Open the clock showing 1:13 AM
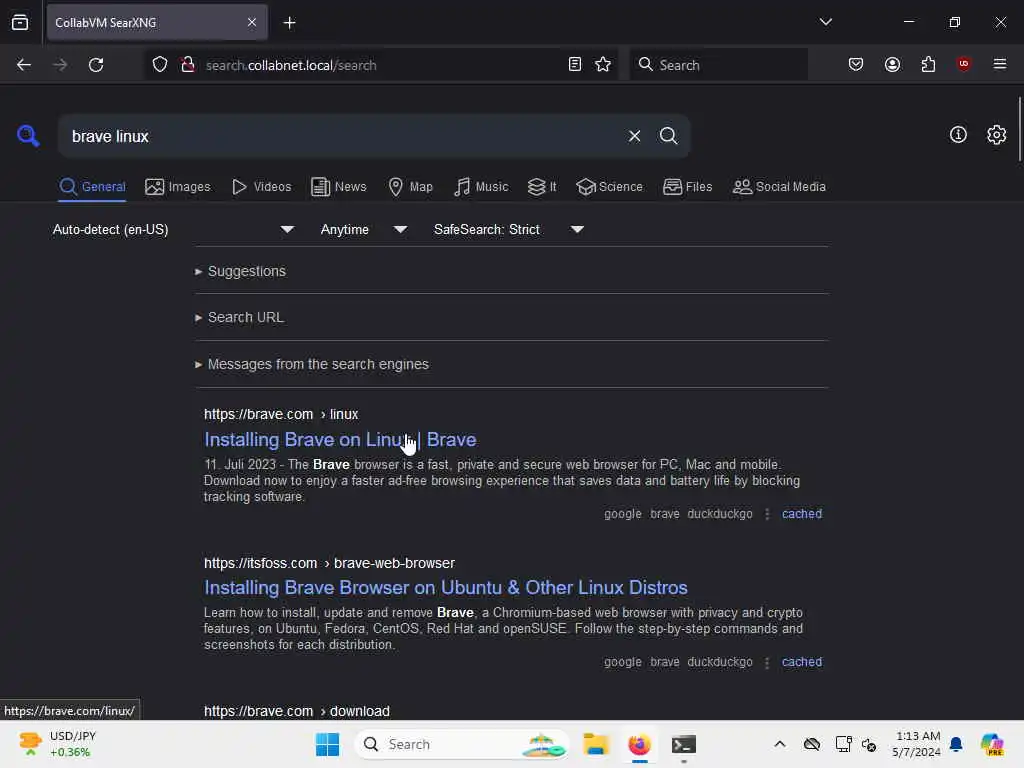Screen dimensions: 1024x768 coord(917,744)
